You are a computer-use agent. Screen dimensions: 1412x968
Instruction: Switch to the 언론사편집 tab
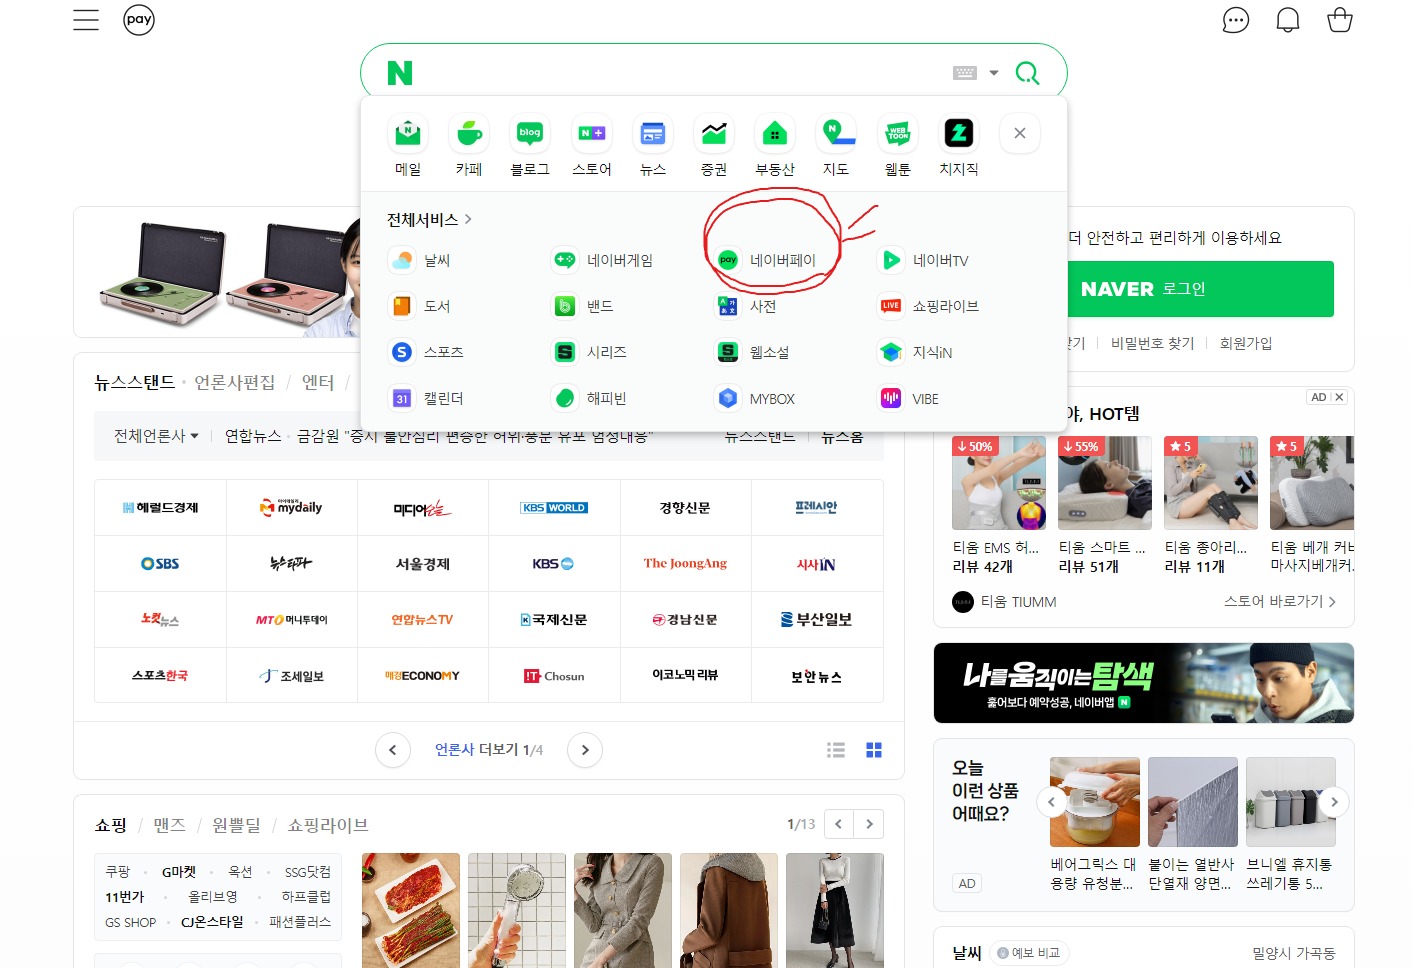[x=234, y=382]
